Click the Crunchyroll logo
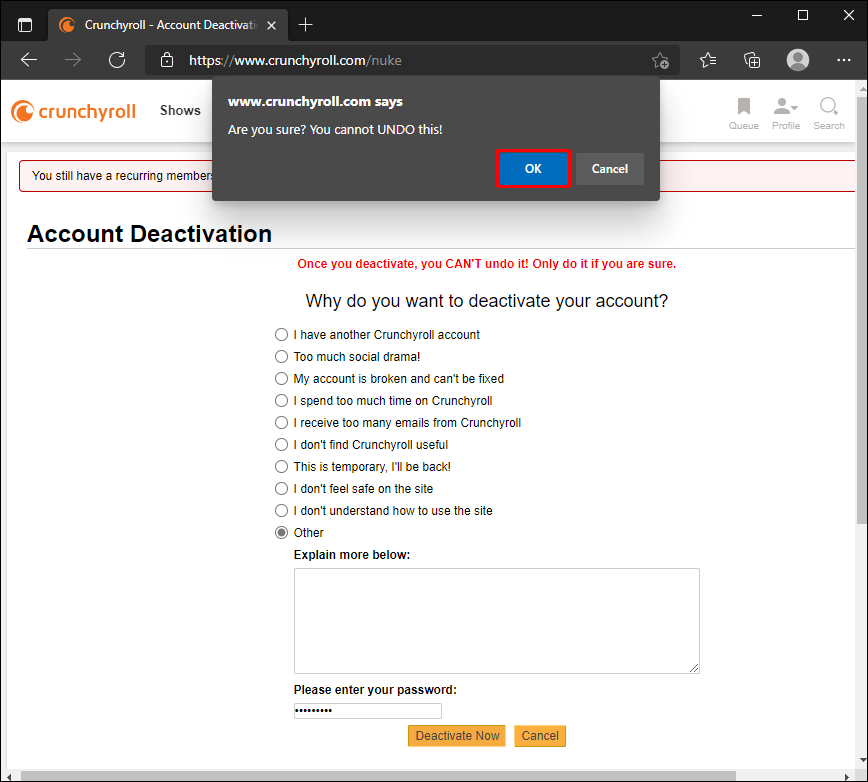 (73, 111)
